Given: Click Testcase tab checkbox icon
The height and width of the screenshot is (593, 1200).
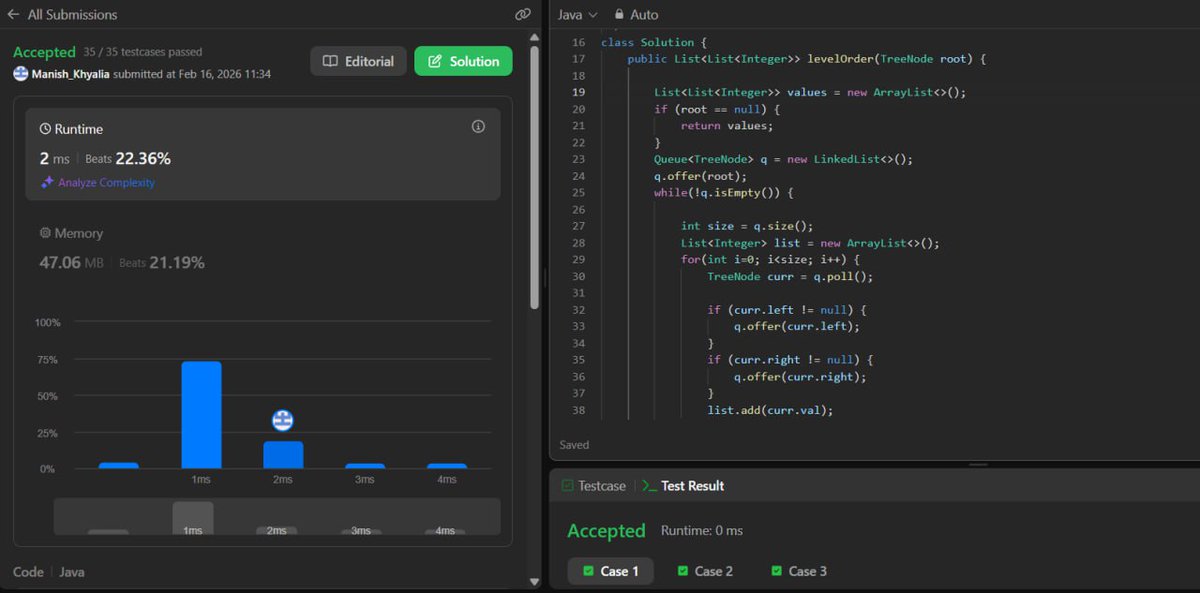Looking at the screenshot, I should click(567, 486).
